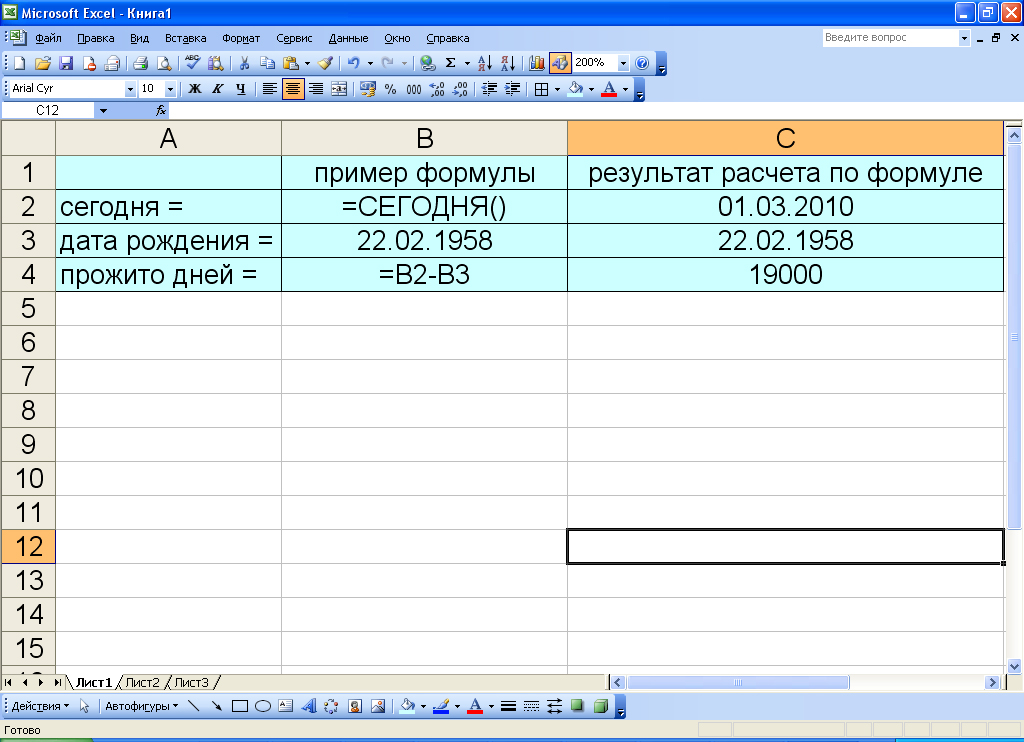Image resolution: width=1024 pixels, height=742 pixels.
Task: Switch to the Лист2 sheet tab
Action: point(142,683)
